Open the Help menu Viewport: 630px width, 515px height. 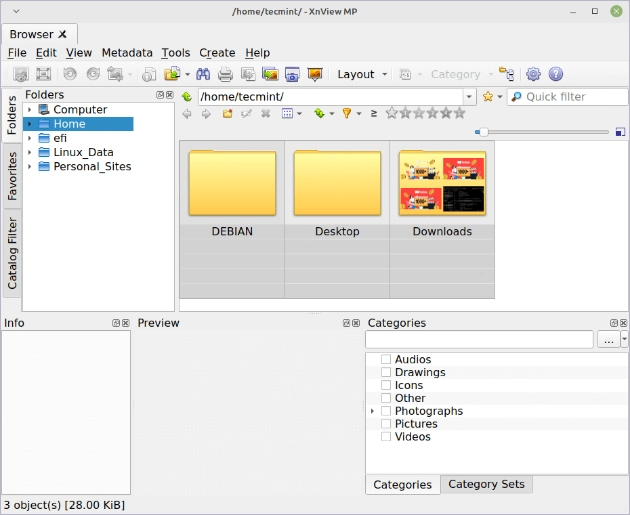click(258, 53)
